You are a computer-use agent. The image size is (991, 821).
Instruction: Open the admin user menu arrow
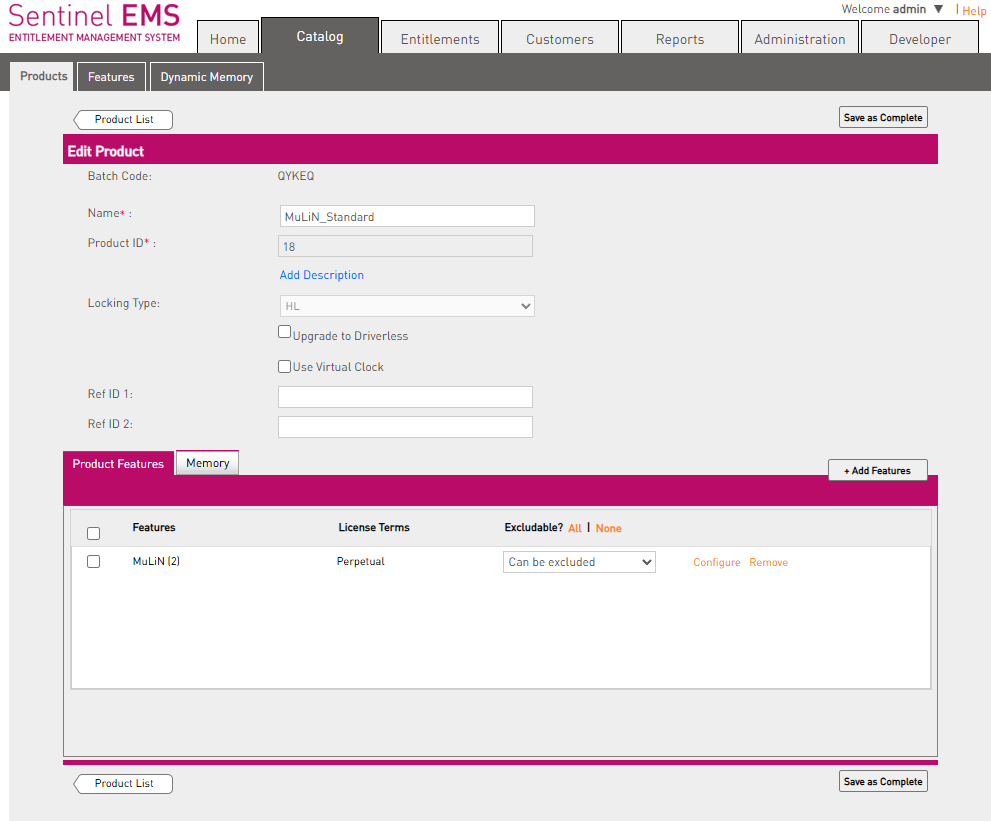(x=939, y=9)
